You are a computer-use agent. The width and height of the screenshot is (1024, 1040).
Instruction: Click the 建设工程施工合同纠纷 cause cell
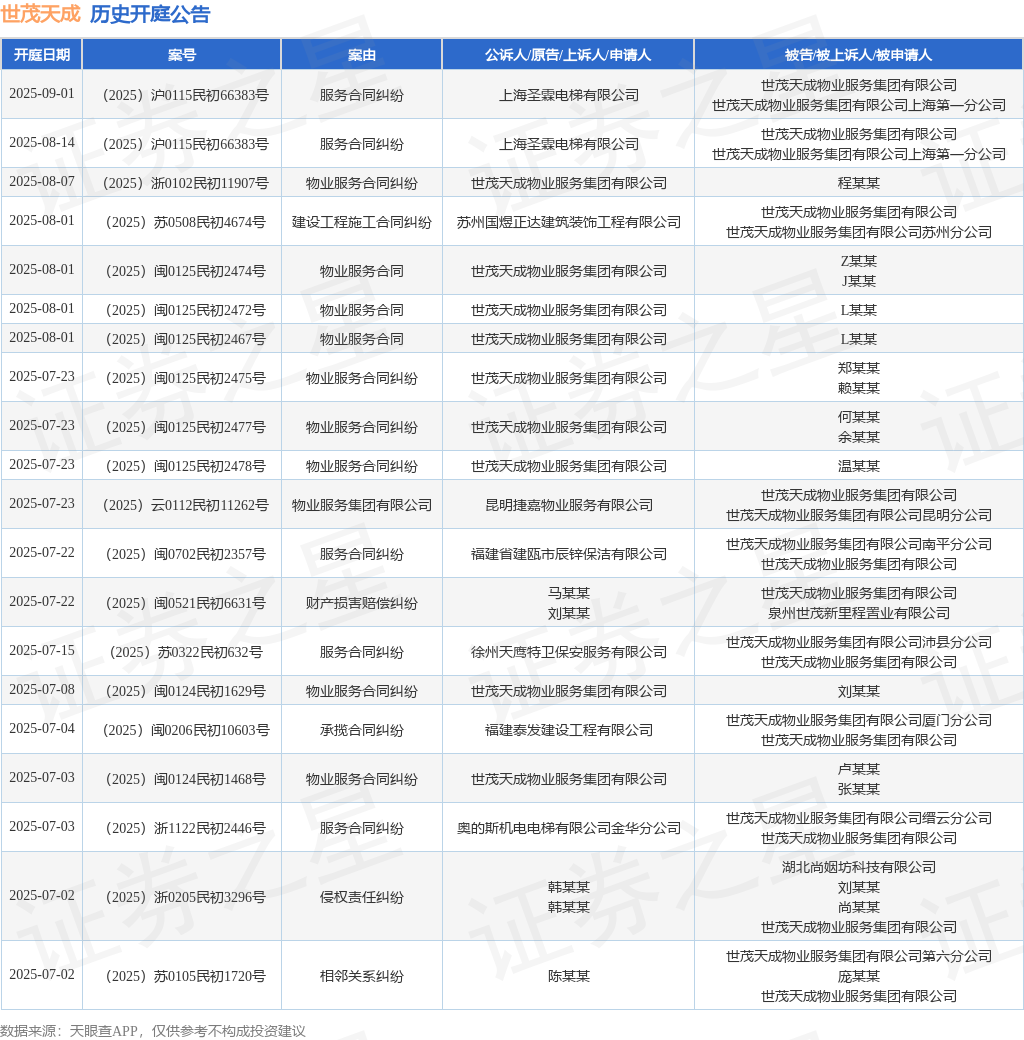(x=361, y=222)
